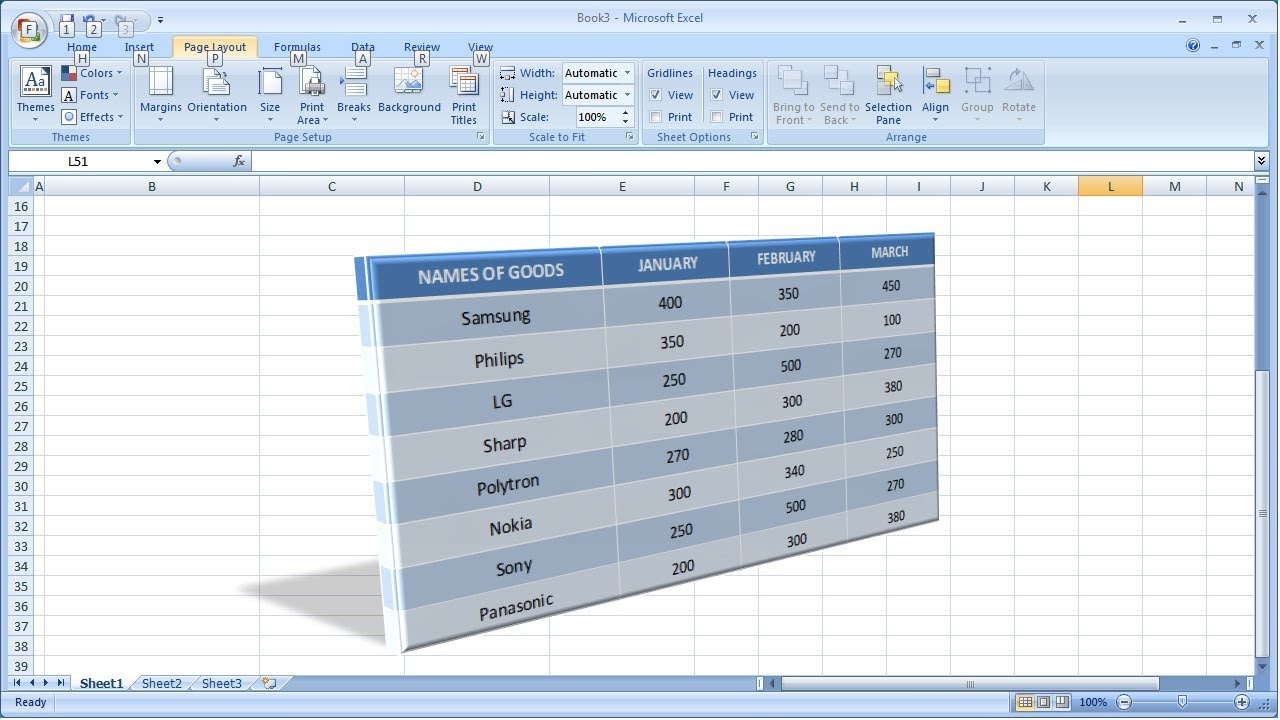Viewport: 1280px width, 720px height.
Task: Switch to Page Break Preview in status bar
Action: pyautogui.click(x=1063, y=702)
